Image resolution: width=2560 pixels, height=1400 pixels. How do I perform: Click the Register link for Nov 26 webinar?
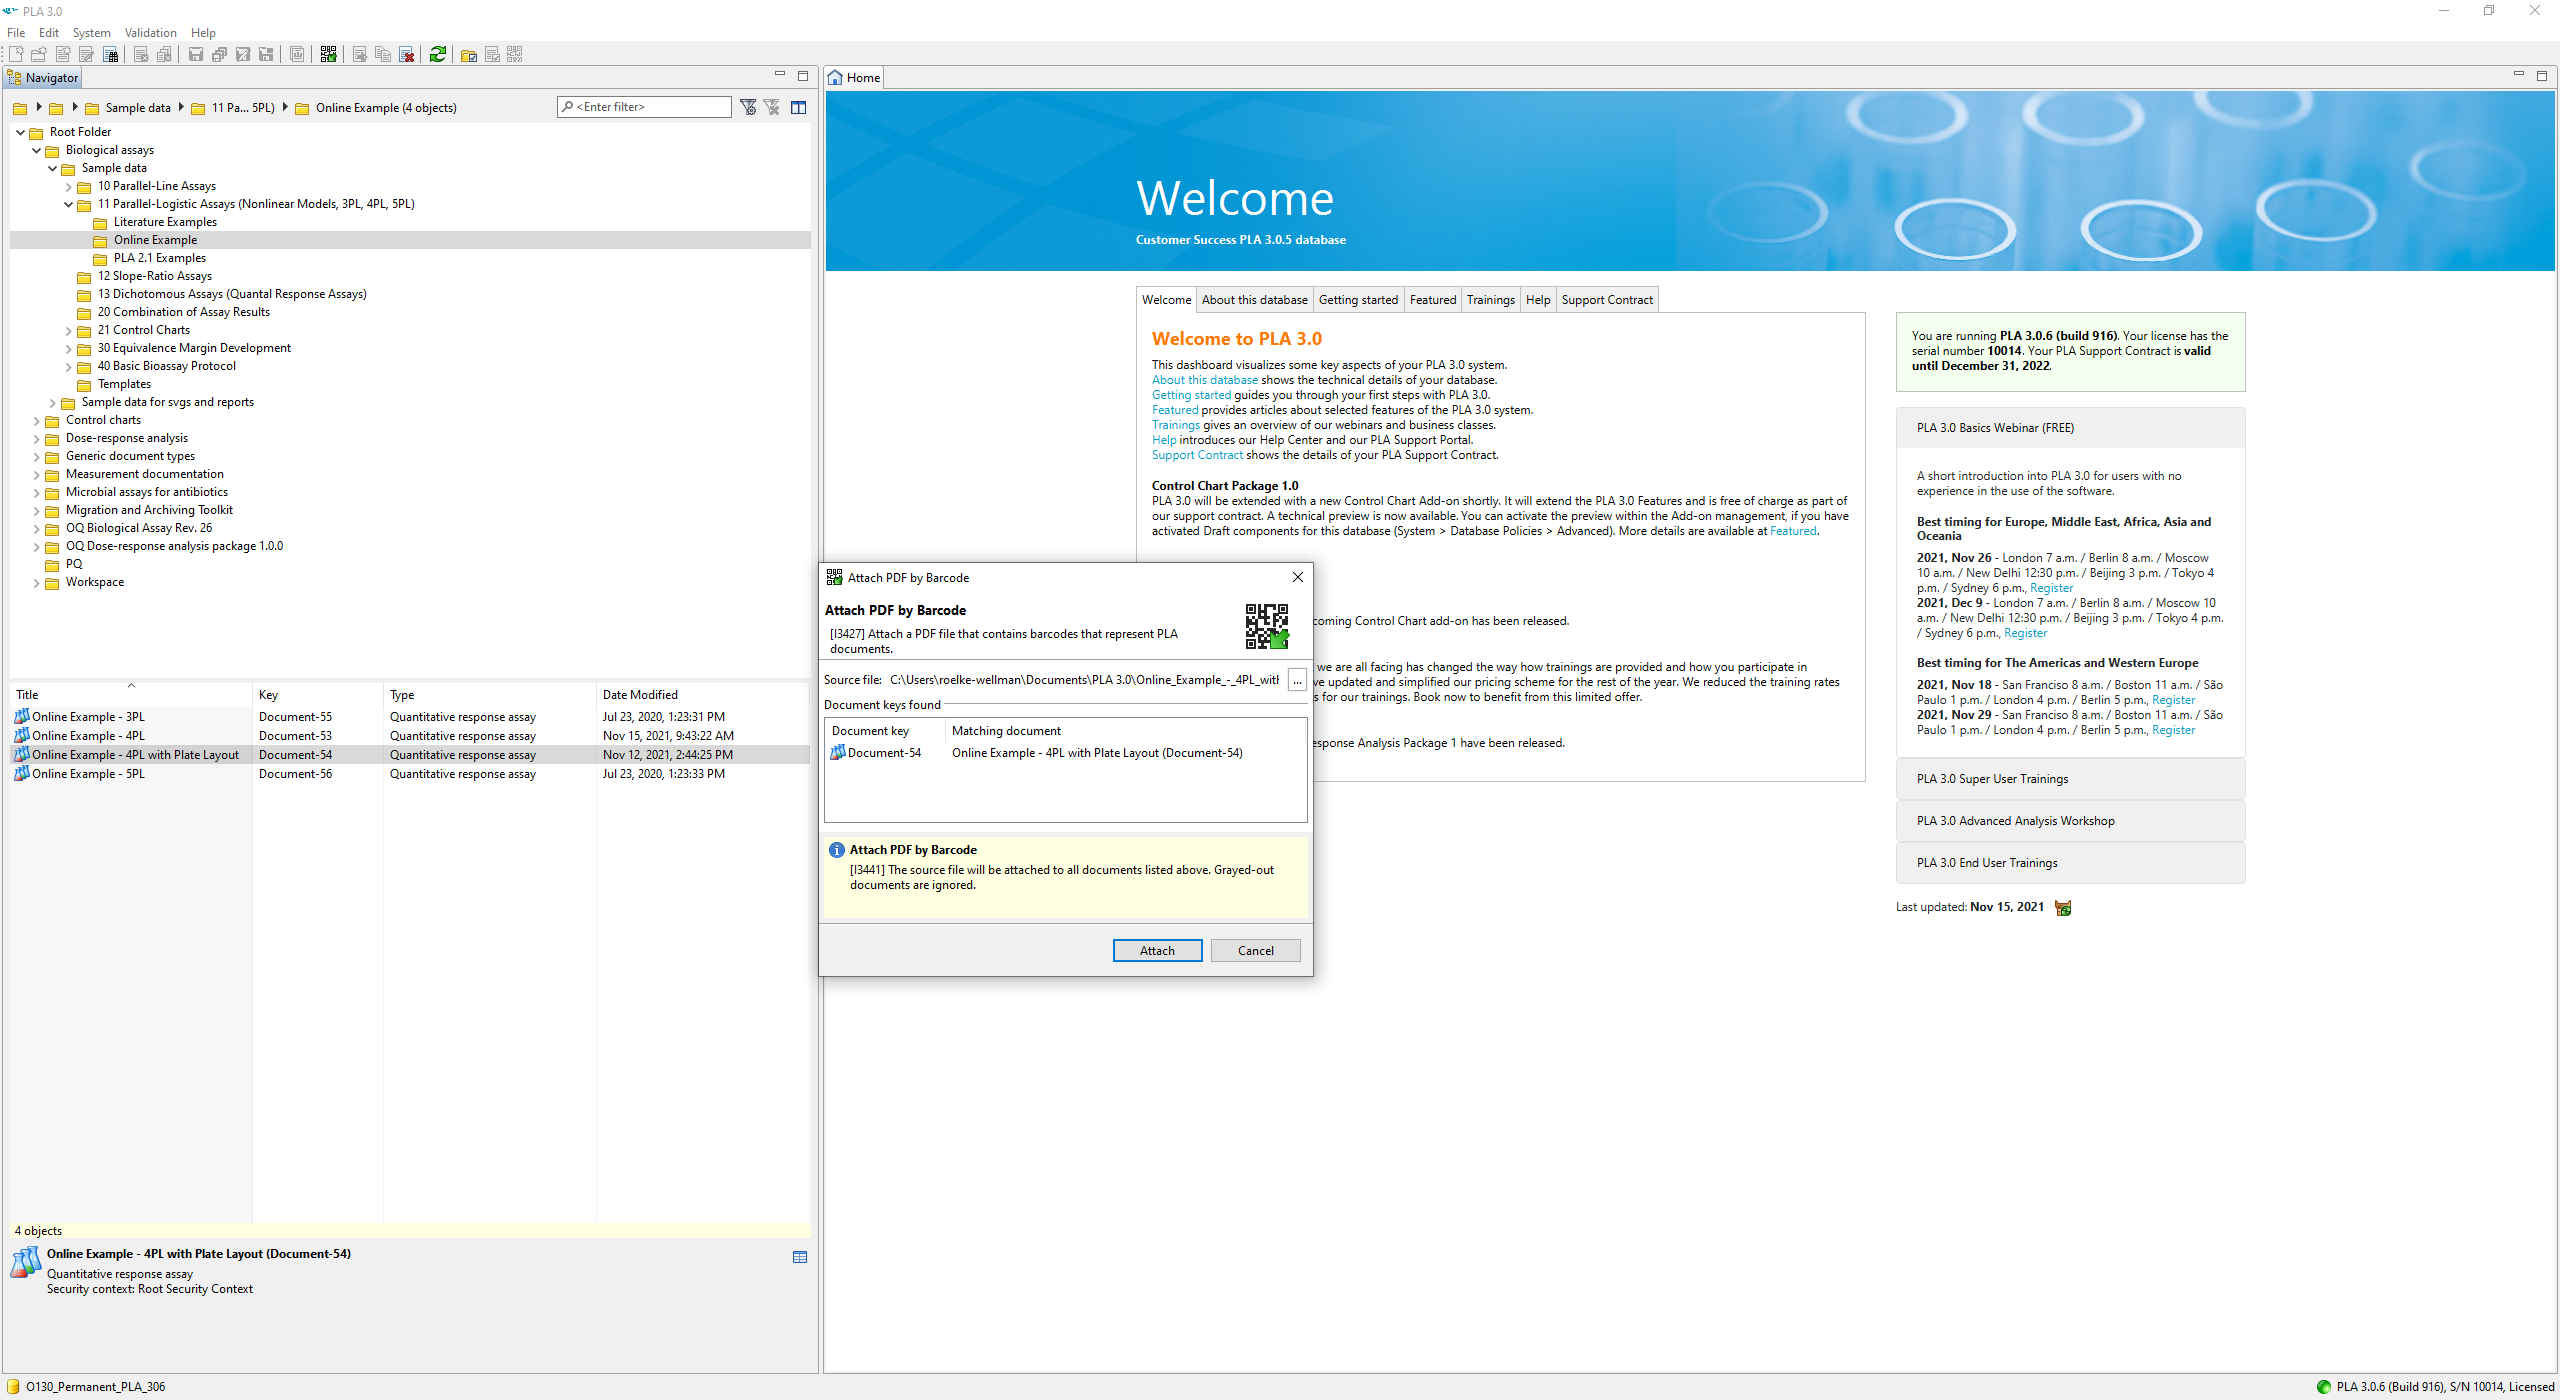[x=2051, y=588]
